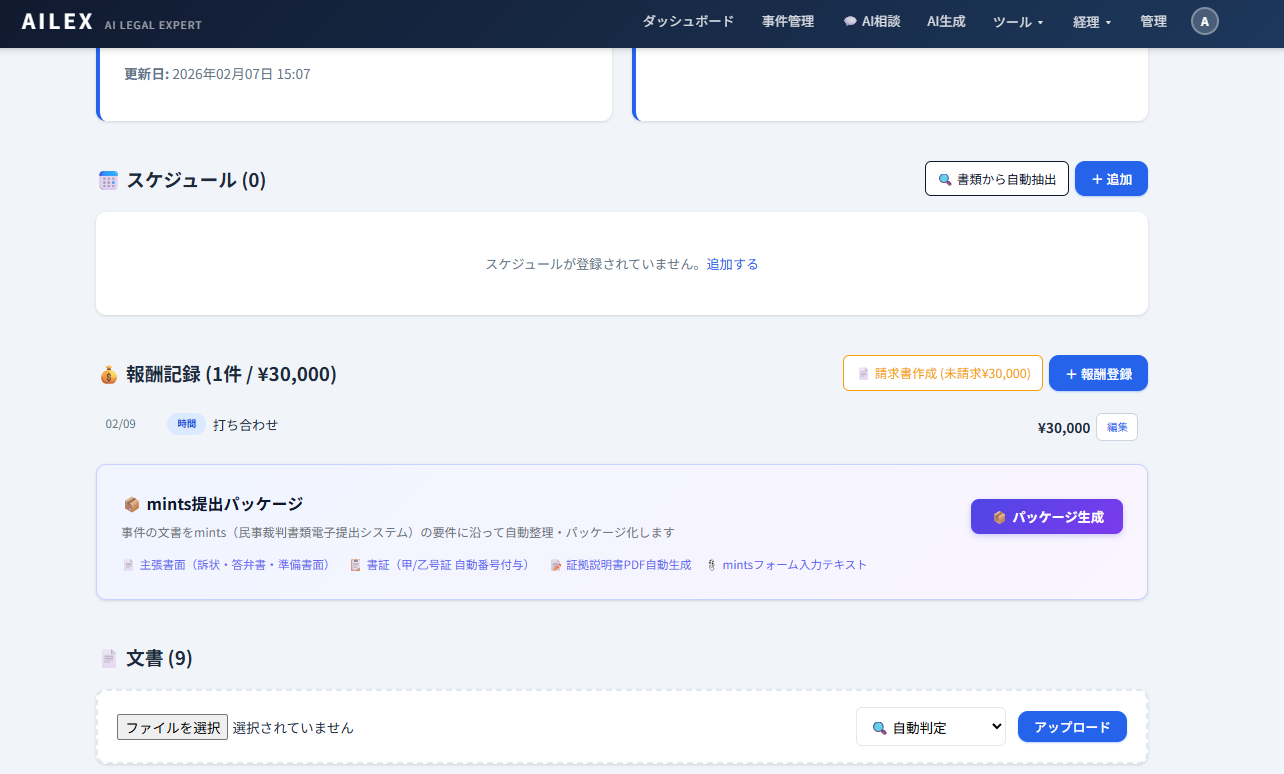Image resolution: width=1284 pixels, height=774 pixels.
Task: Click the 打ち合わせ entry text
Action: [x=246, y=425]
